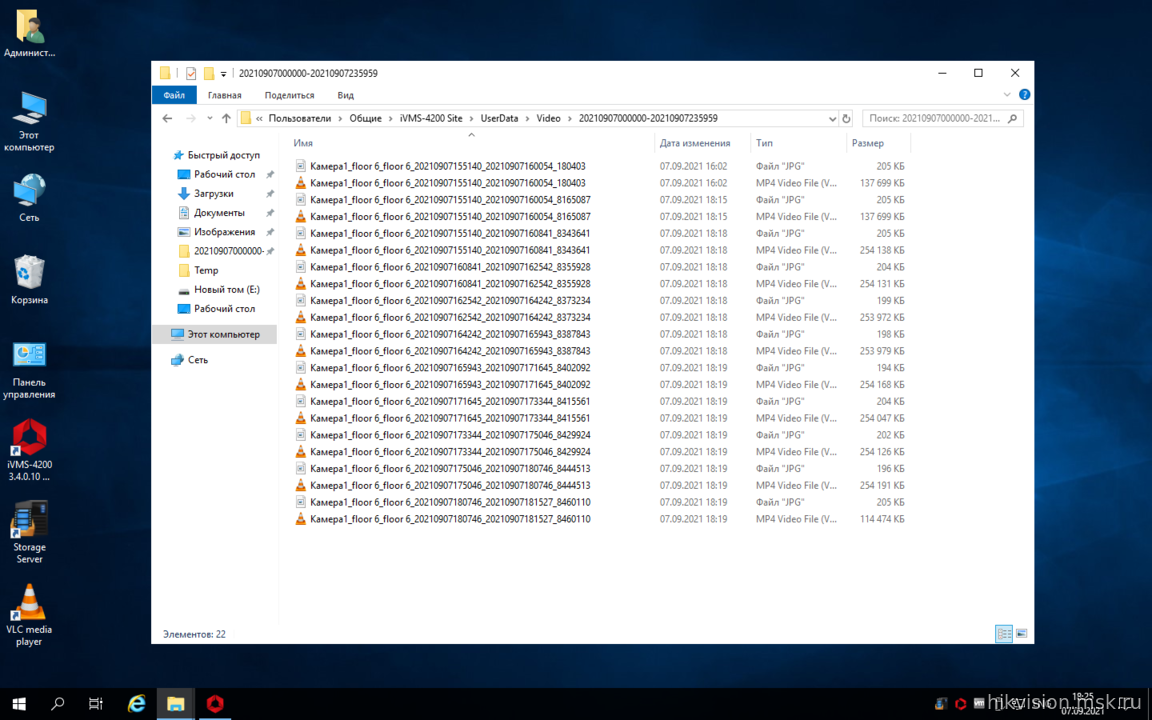Navigate to Video breadcrumb

tap(548, 118)
